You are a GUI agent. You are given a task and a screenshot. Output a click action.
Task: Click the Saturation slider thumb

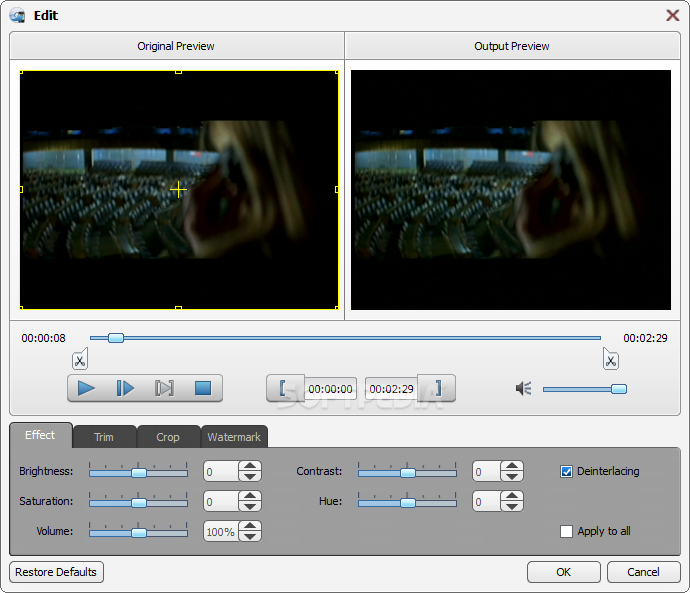[x=139, y=503]
